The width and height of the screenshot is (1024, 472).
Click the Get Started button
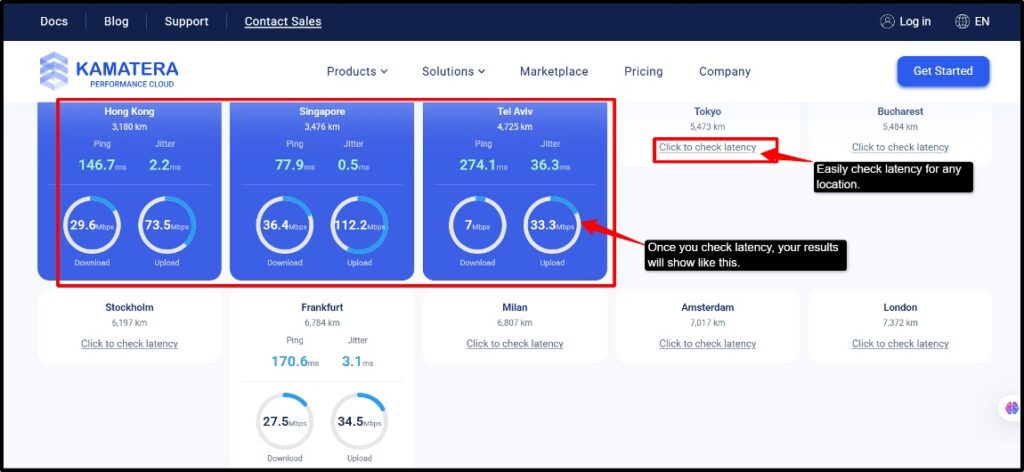[943, 71]
